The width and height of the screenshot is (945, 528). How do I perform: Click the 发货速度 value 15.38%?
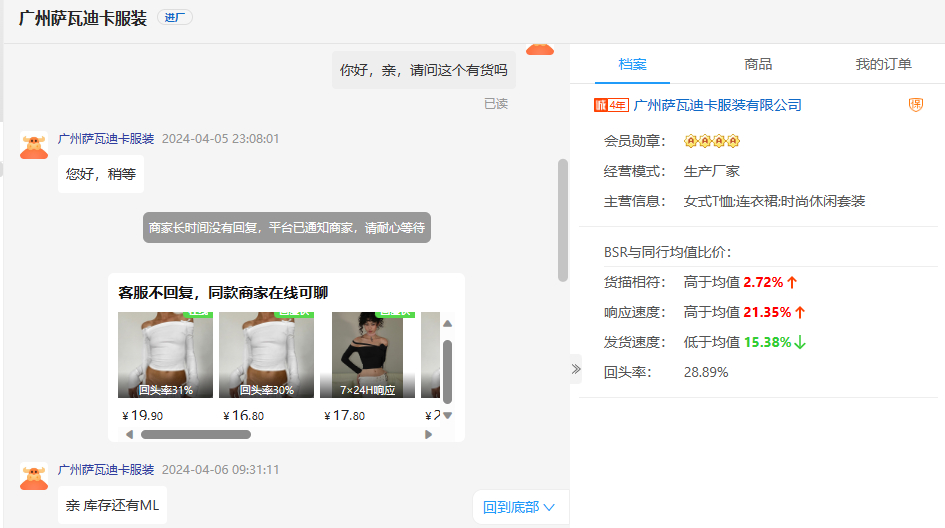pos(767,342)
